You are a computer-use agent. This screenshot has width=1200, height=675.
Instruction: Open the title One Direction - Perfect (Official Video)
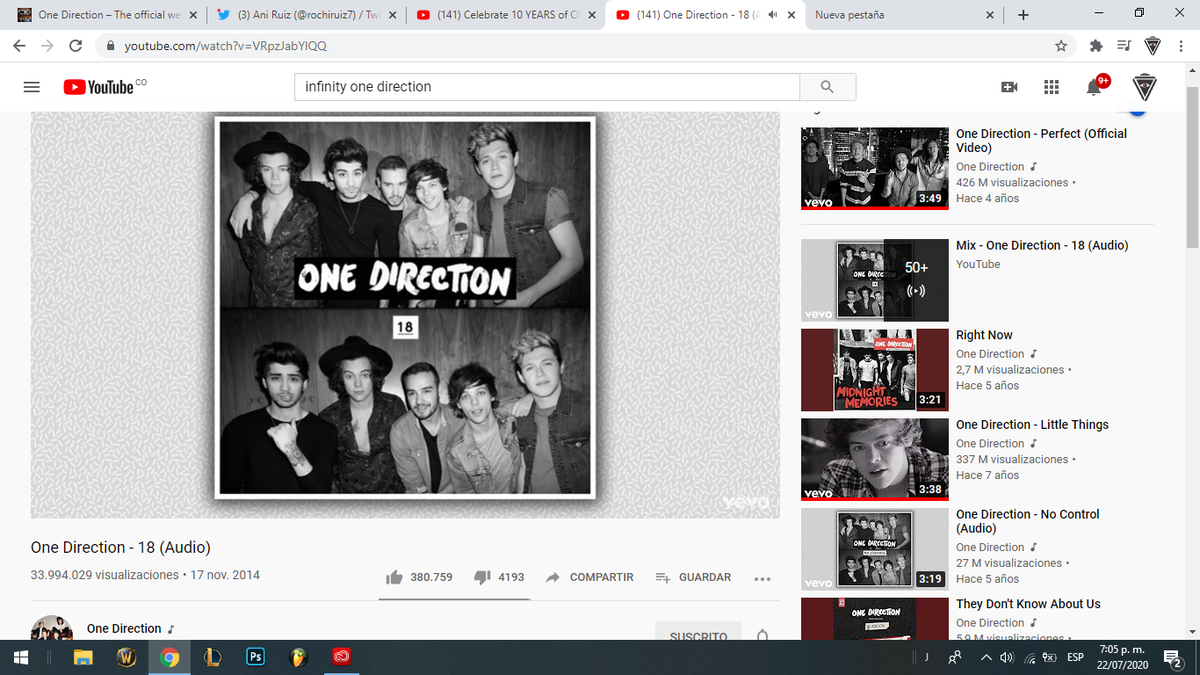1041,140
